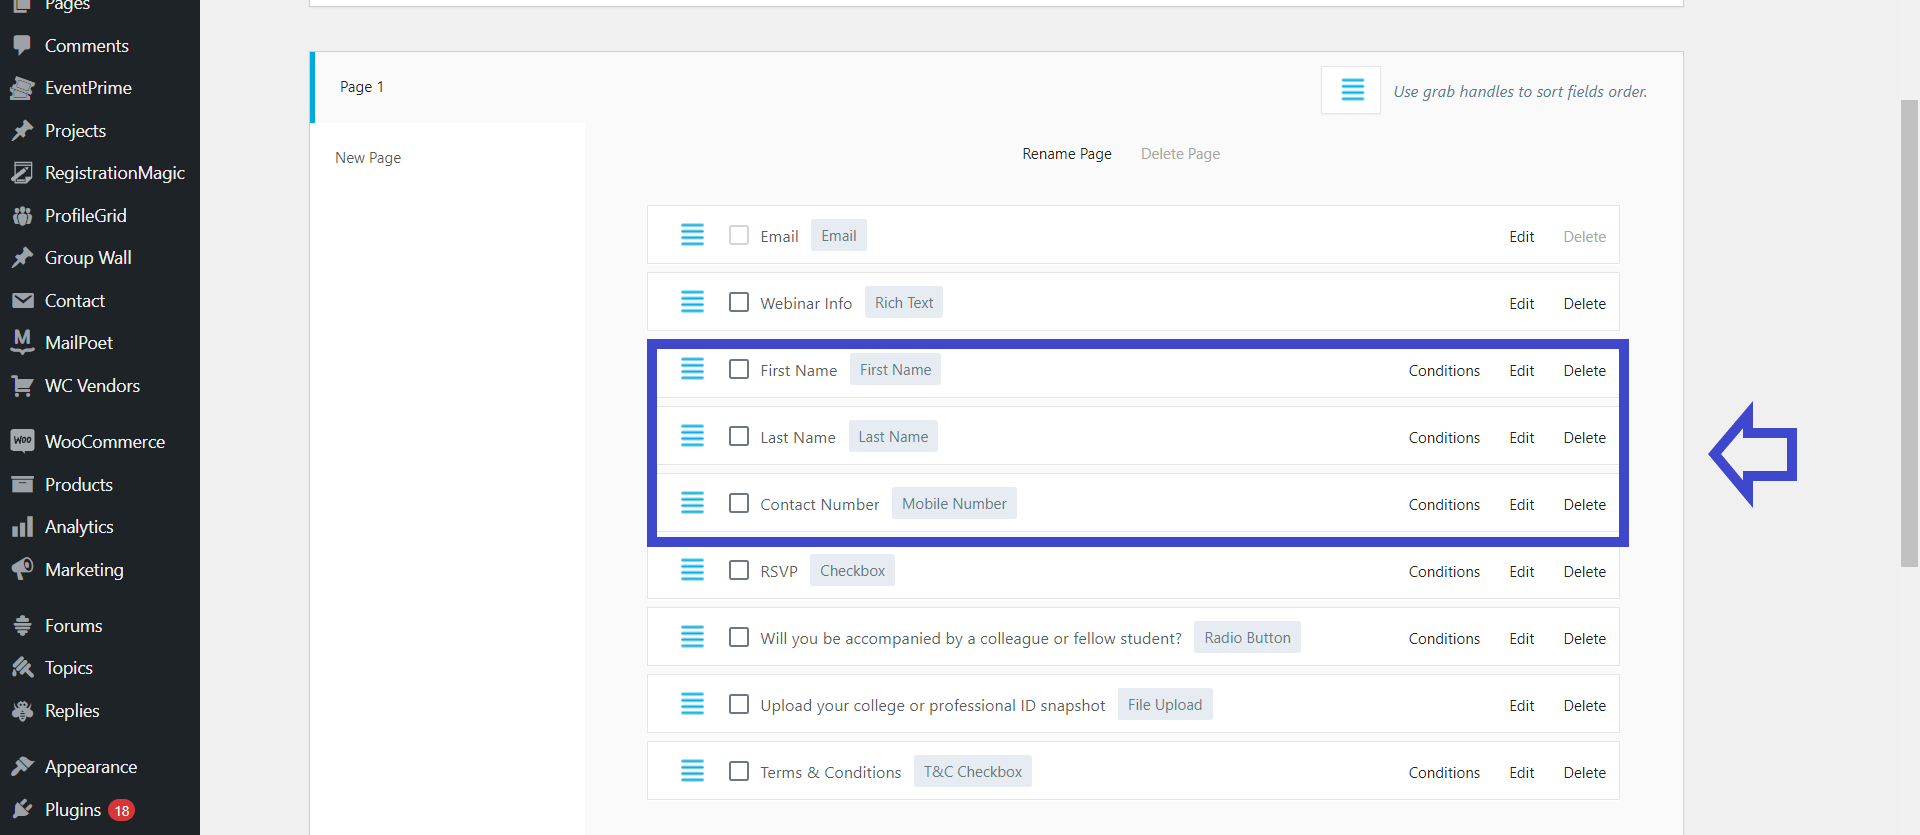Image resolution: width=1920 pixels, height=835 pixels.
Task: Click the RegistrationMagic sidebar icon
Action: pos(22,173)
